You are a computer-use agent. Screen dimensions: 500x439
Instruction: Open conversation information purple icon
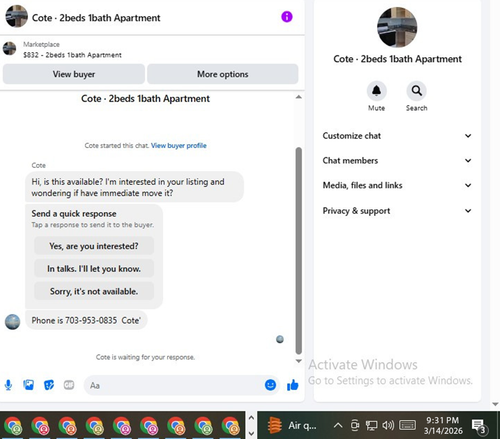coord(287,16)
